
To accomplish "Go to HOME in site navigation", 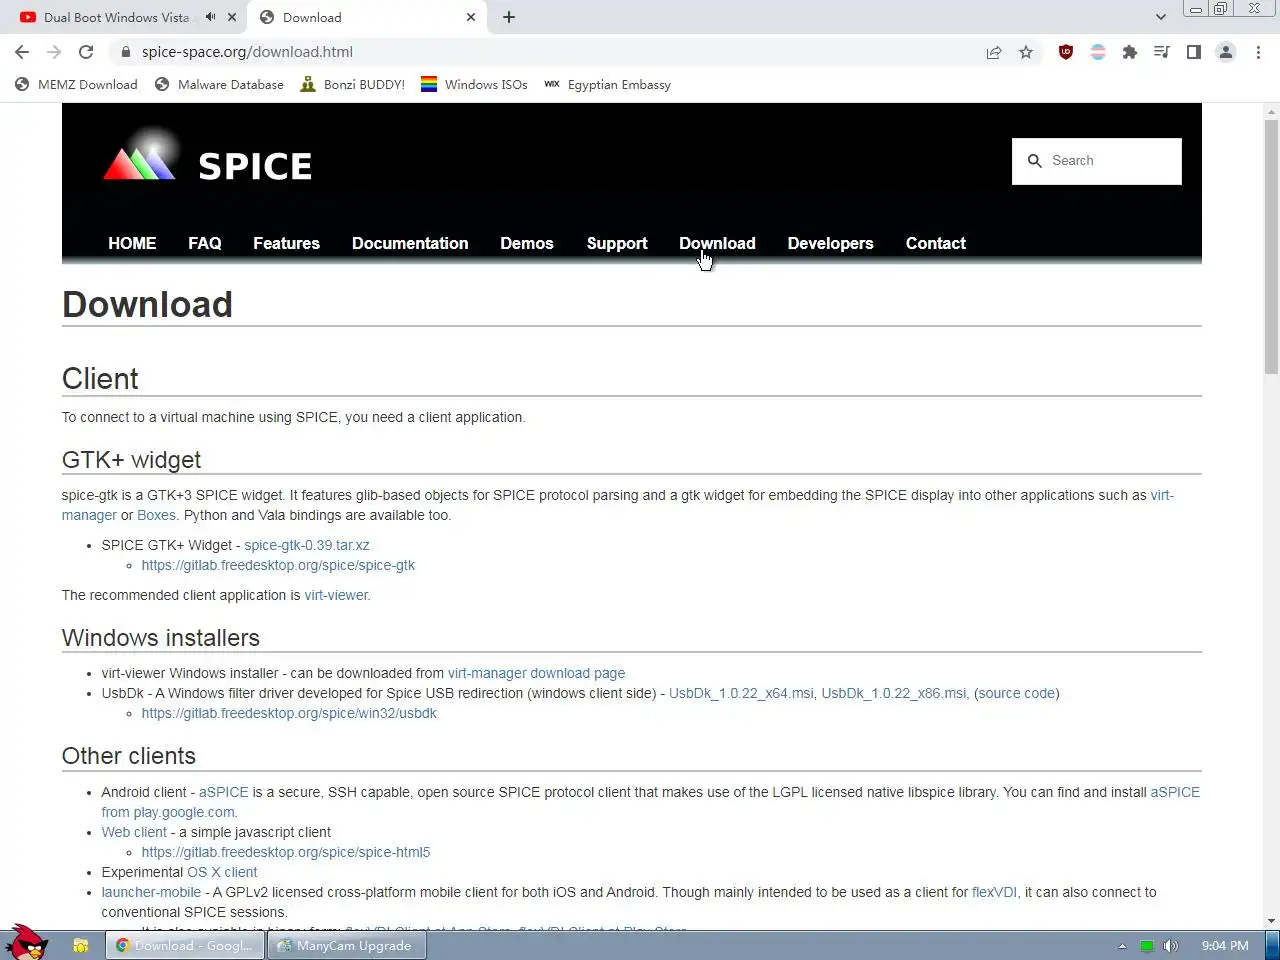I will pos(132,243).
